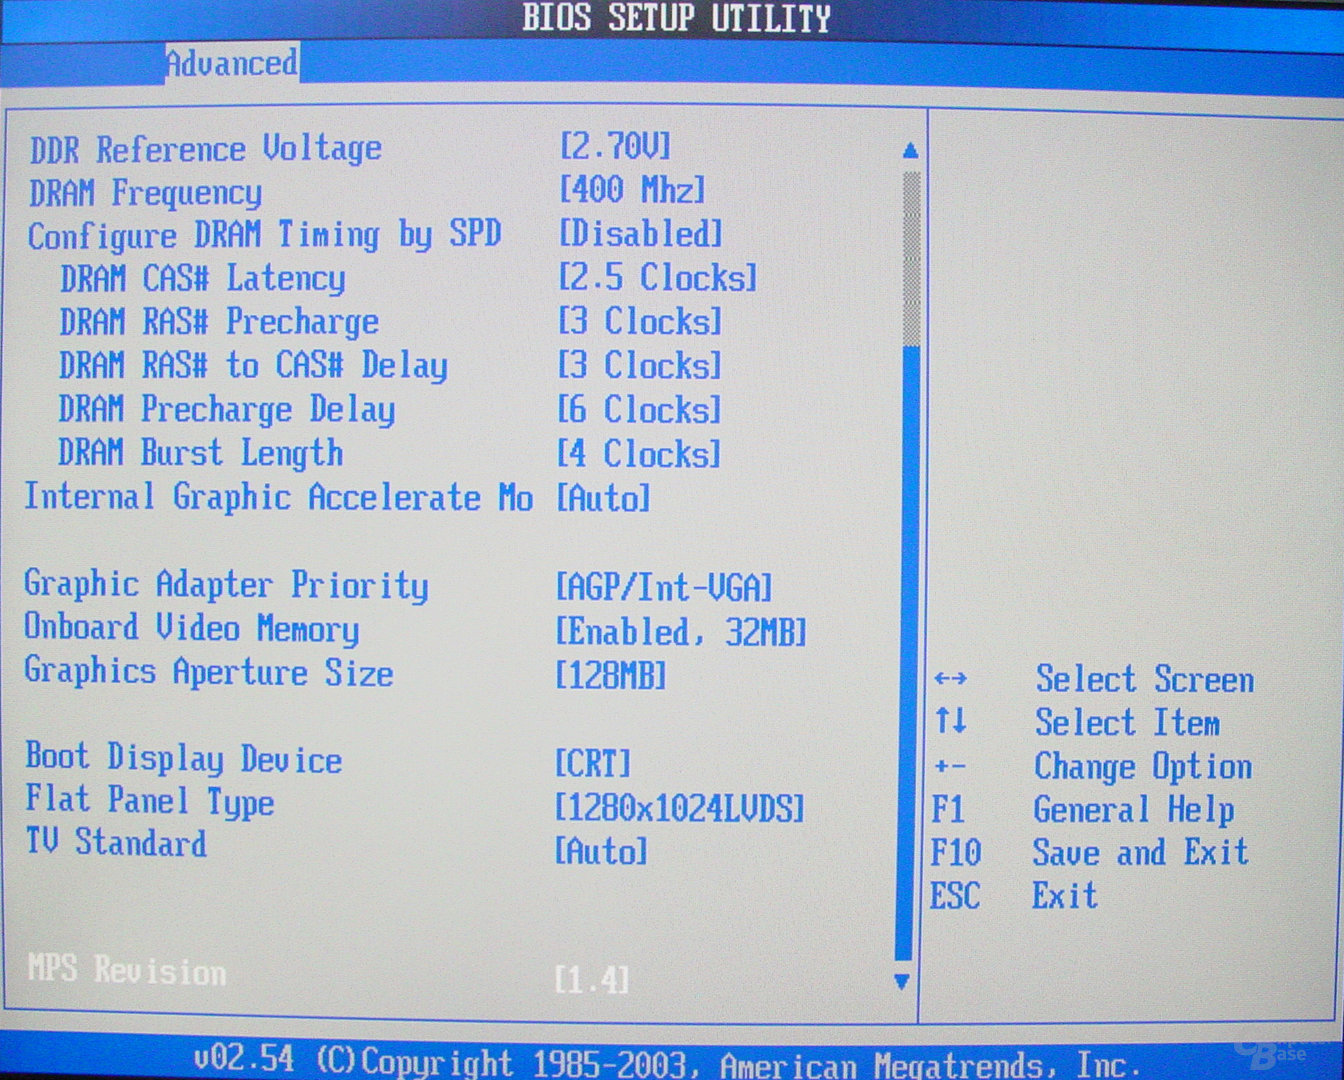1344x1080 pixels.
Task: Change the 1.4 MPS value
Action: 592,979
